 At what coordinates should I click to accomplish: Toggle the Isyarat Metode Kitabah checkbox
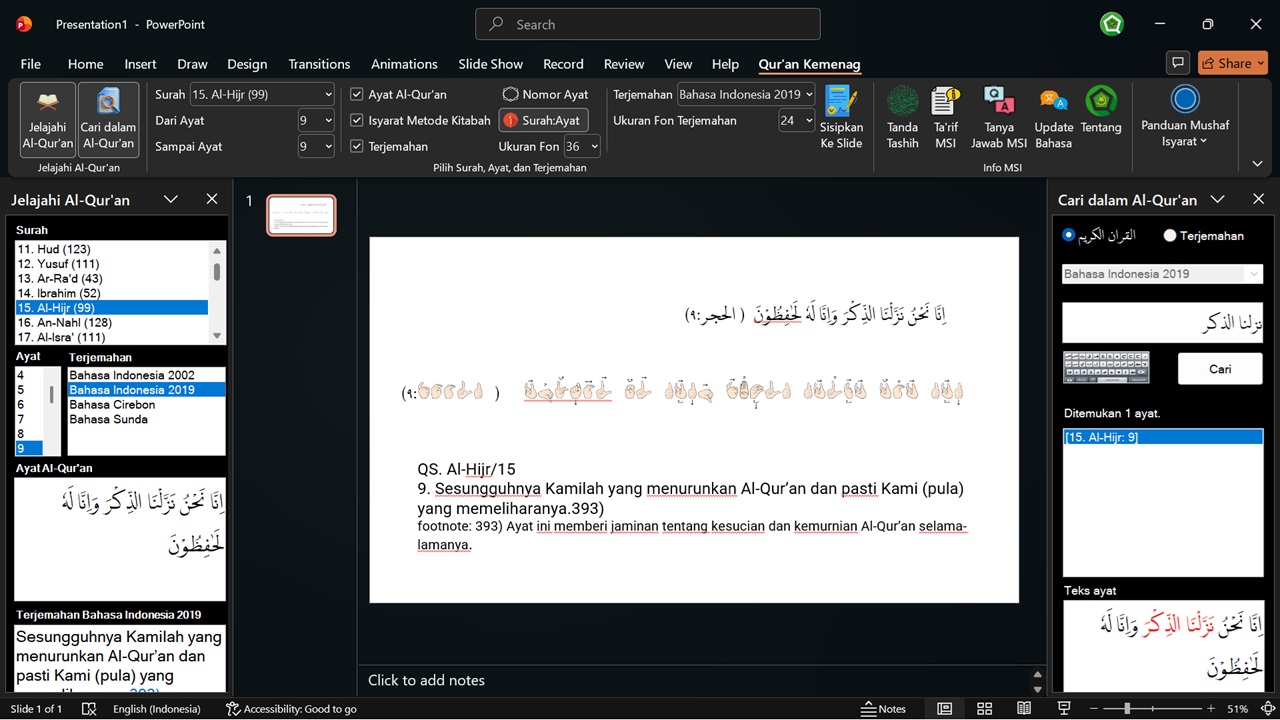coord(356,120)
